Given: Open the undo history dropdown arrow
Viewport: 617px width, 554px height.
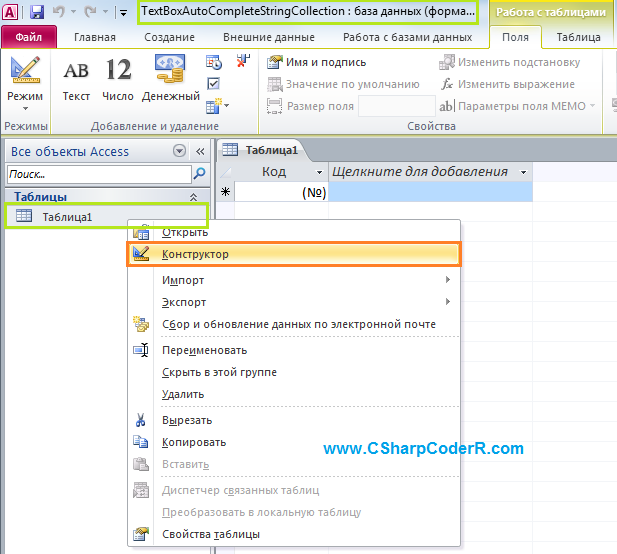Looking at the screenshot, I should 73,12.
